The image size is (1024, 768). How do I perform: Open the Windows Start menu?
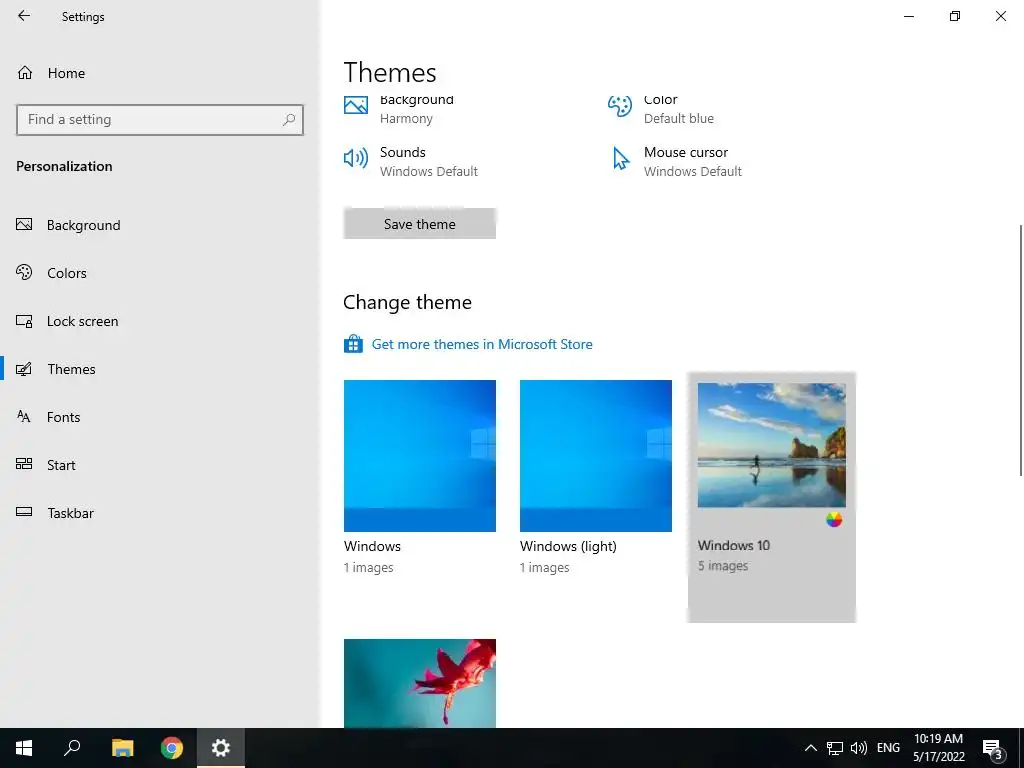24,748
